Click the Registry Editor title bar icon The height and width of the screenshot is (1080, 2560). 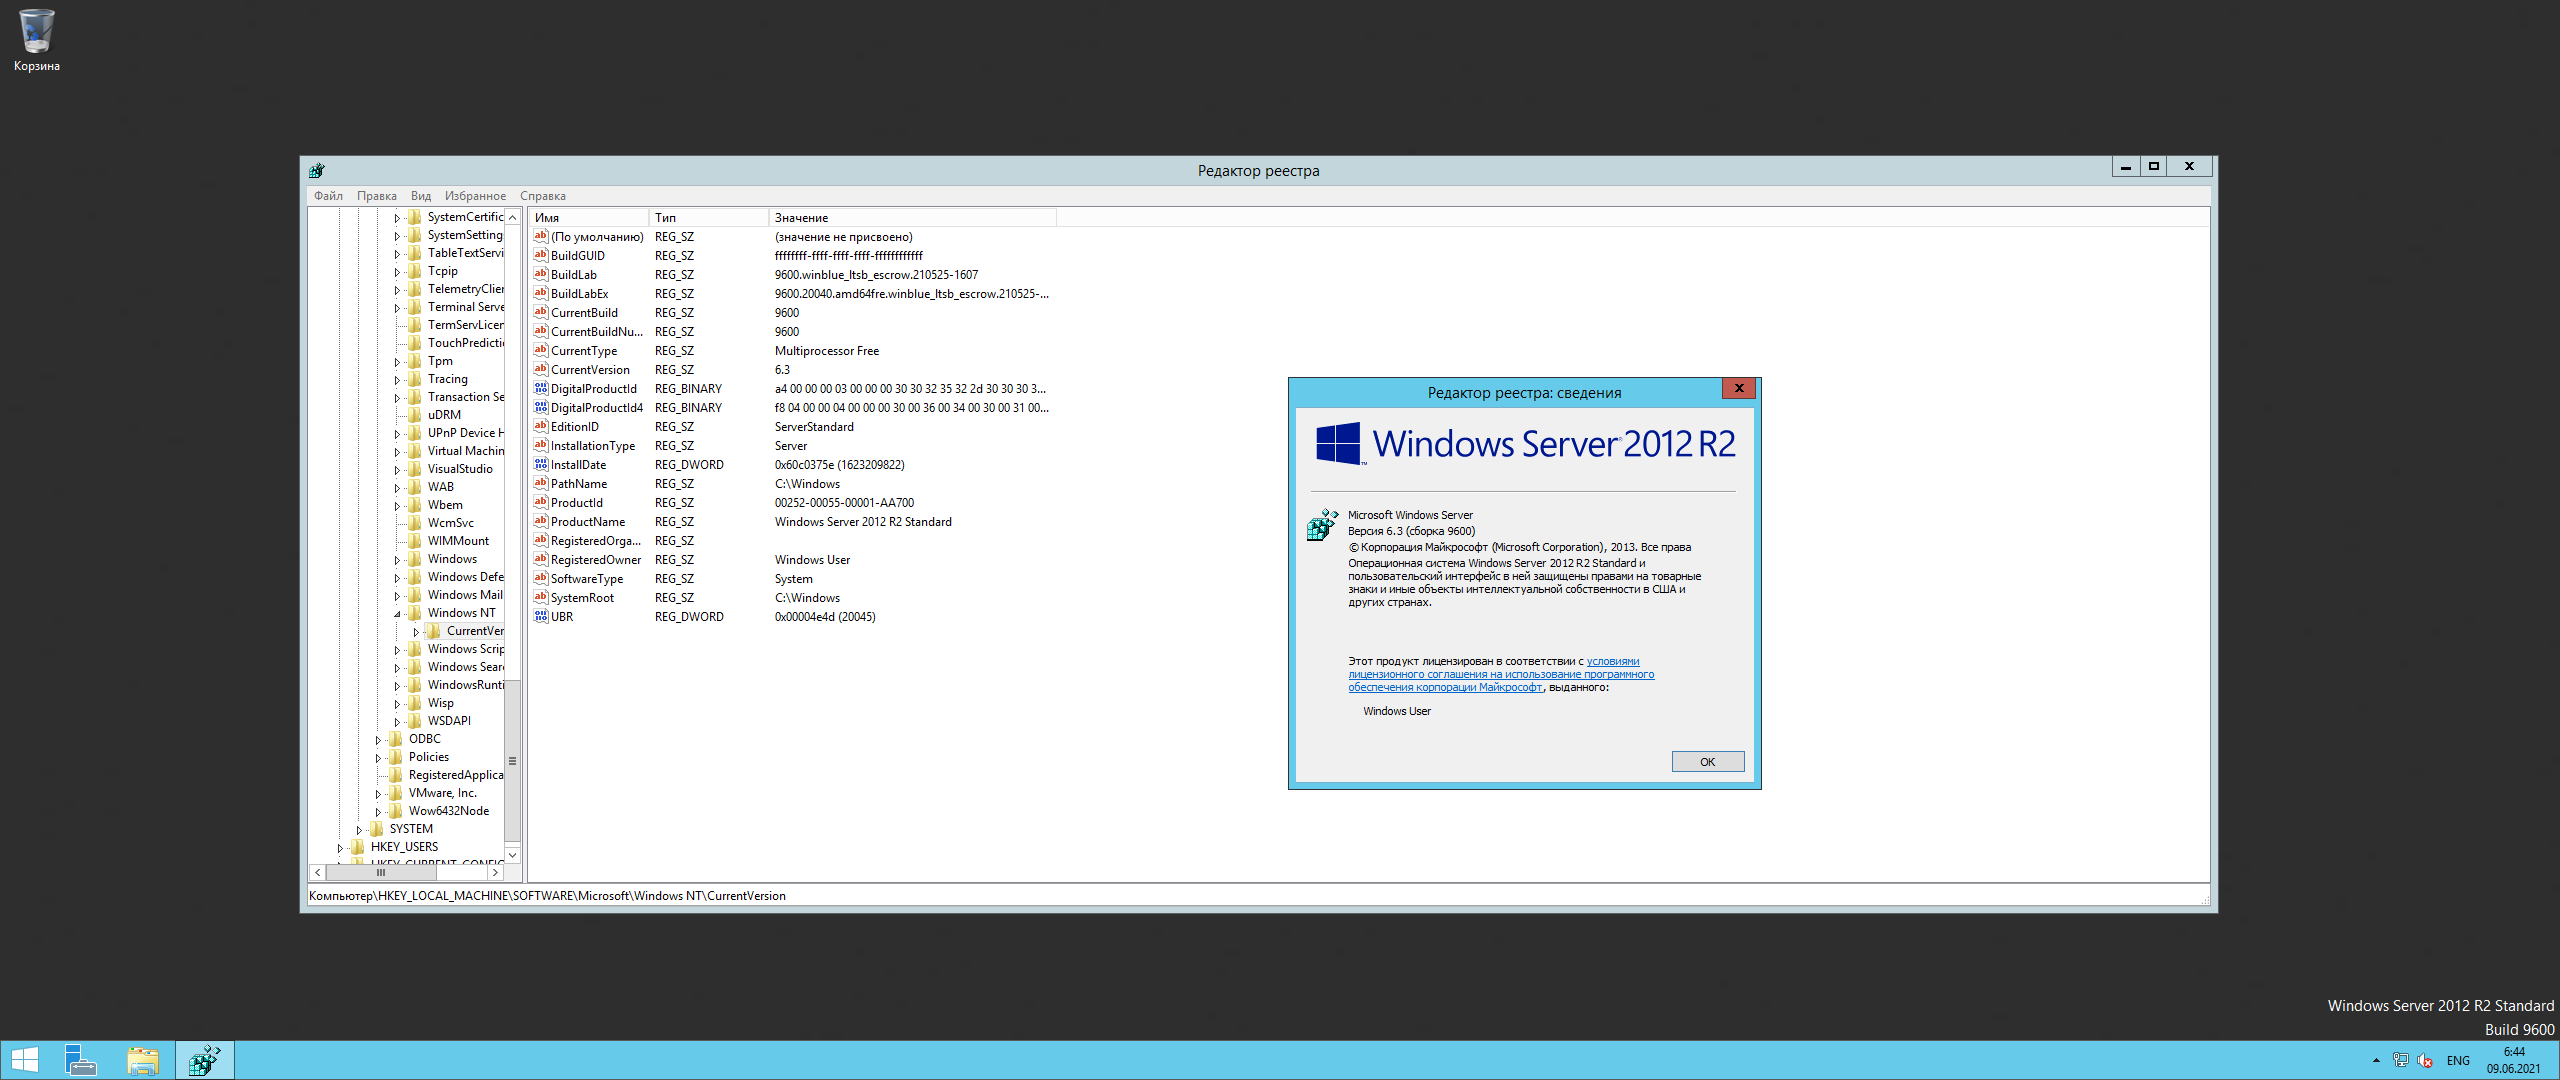click(x=317, y=170)
